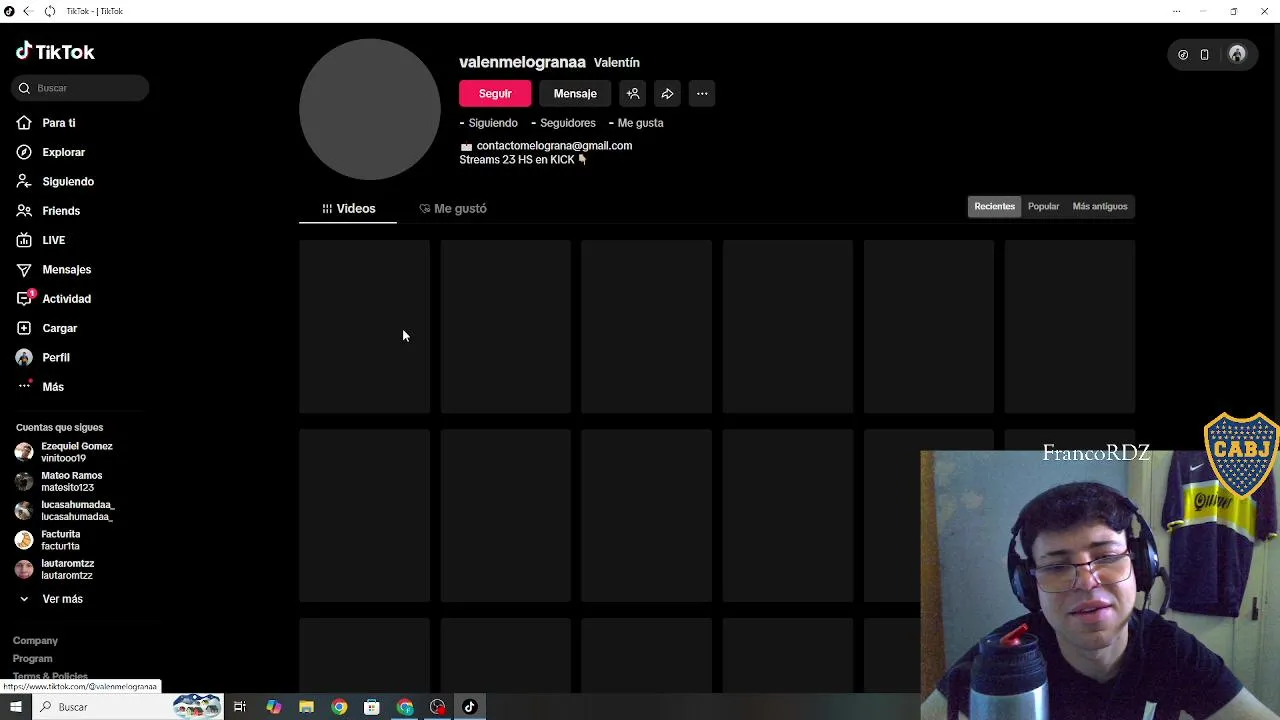The width and height of the screenshot is (1280, 720).
Task: Open the account avatar menu top right
Action: (x=1237, y=55)
